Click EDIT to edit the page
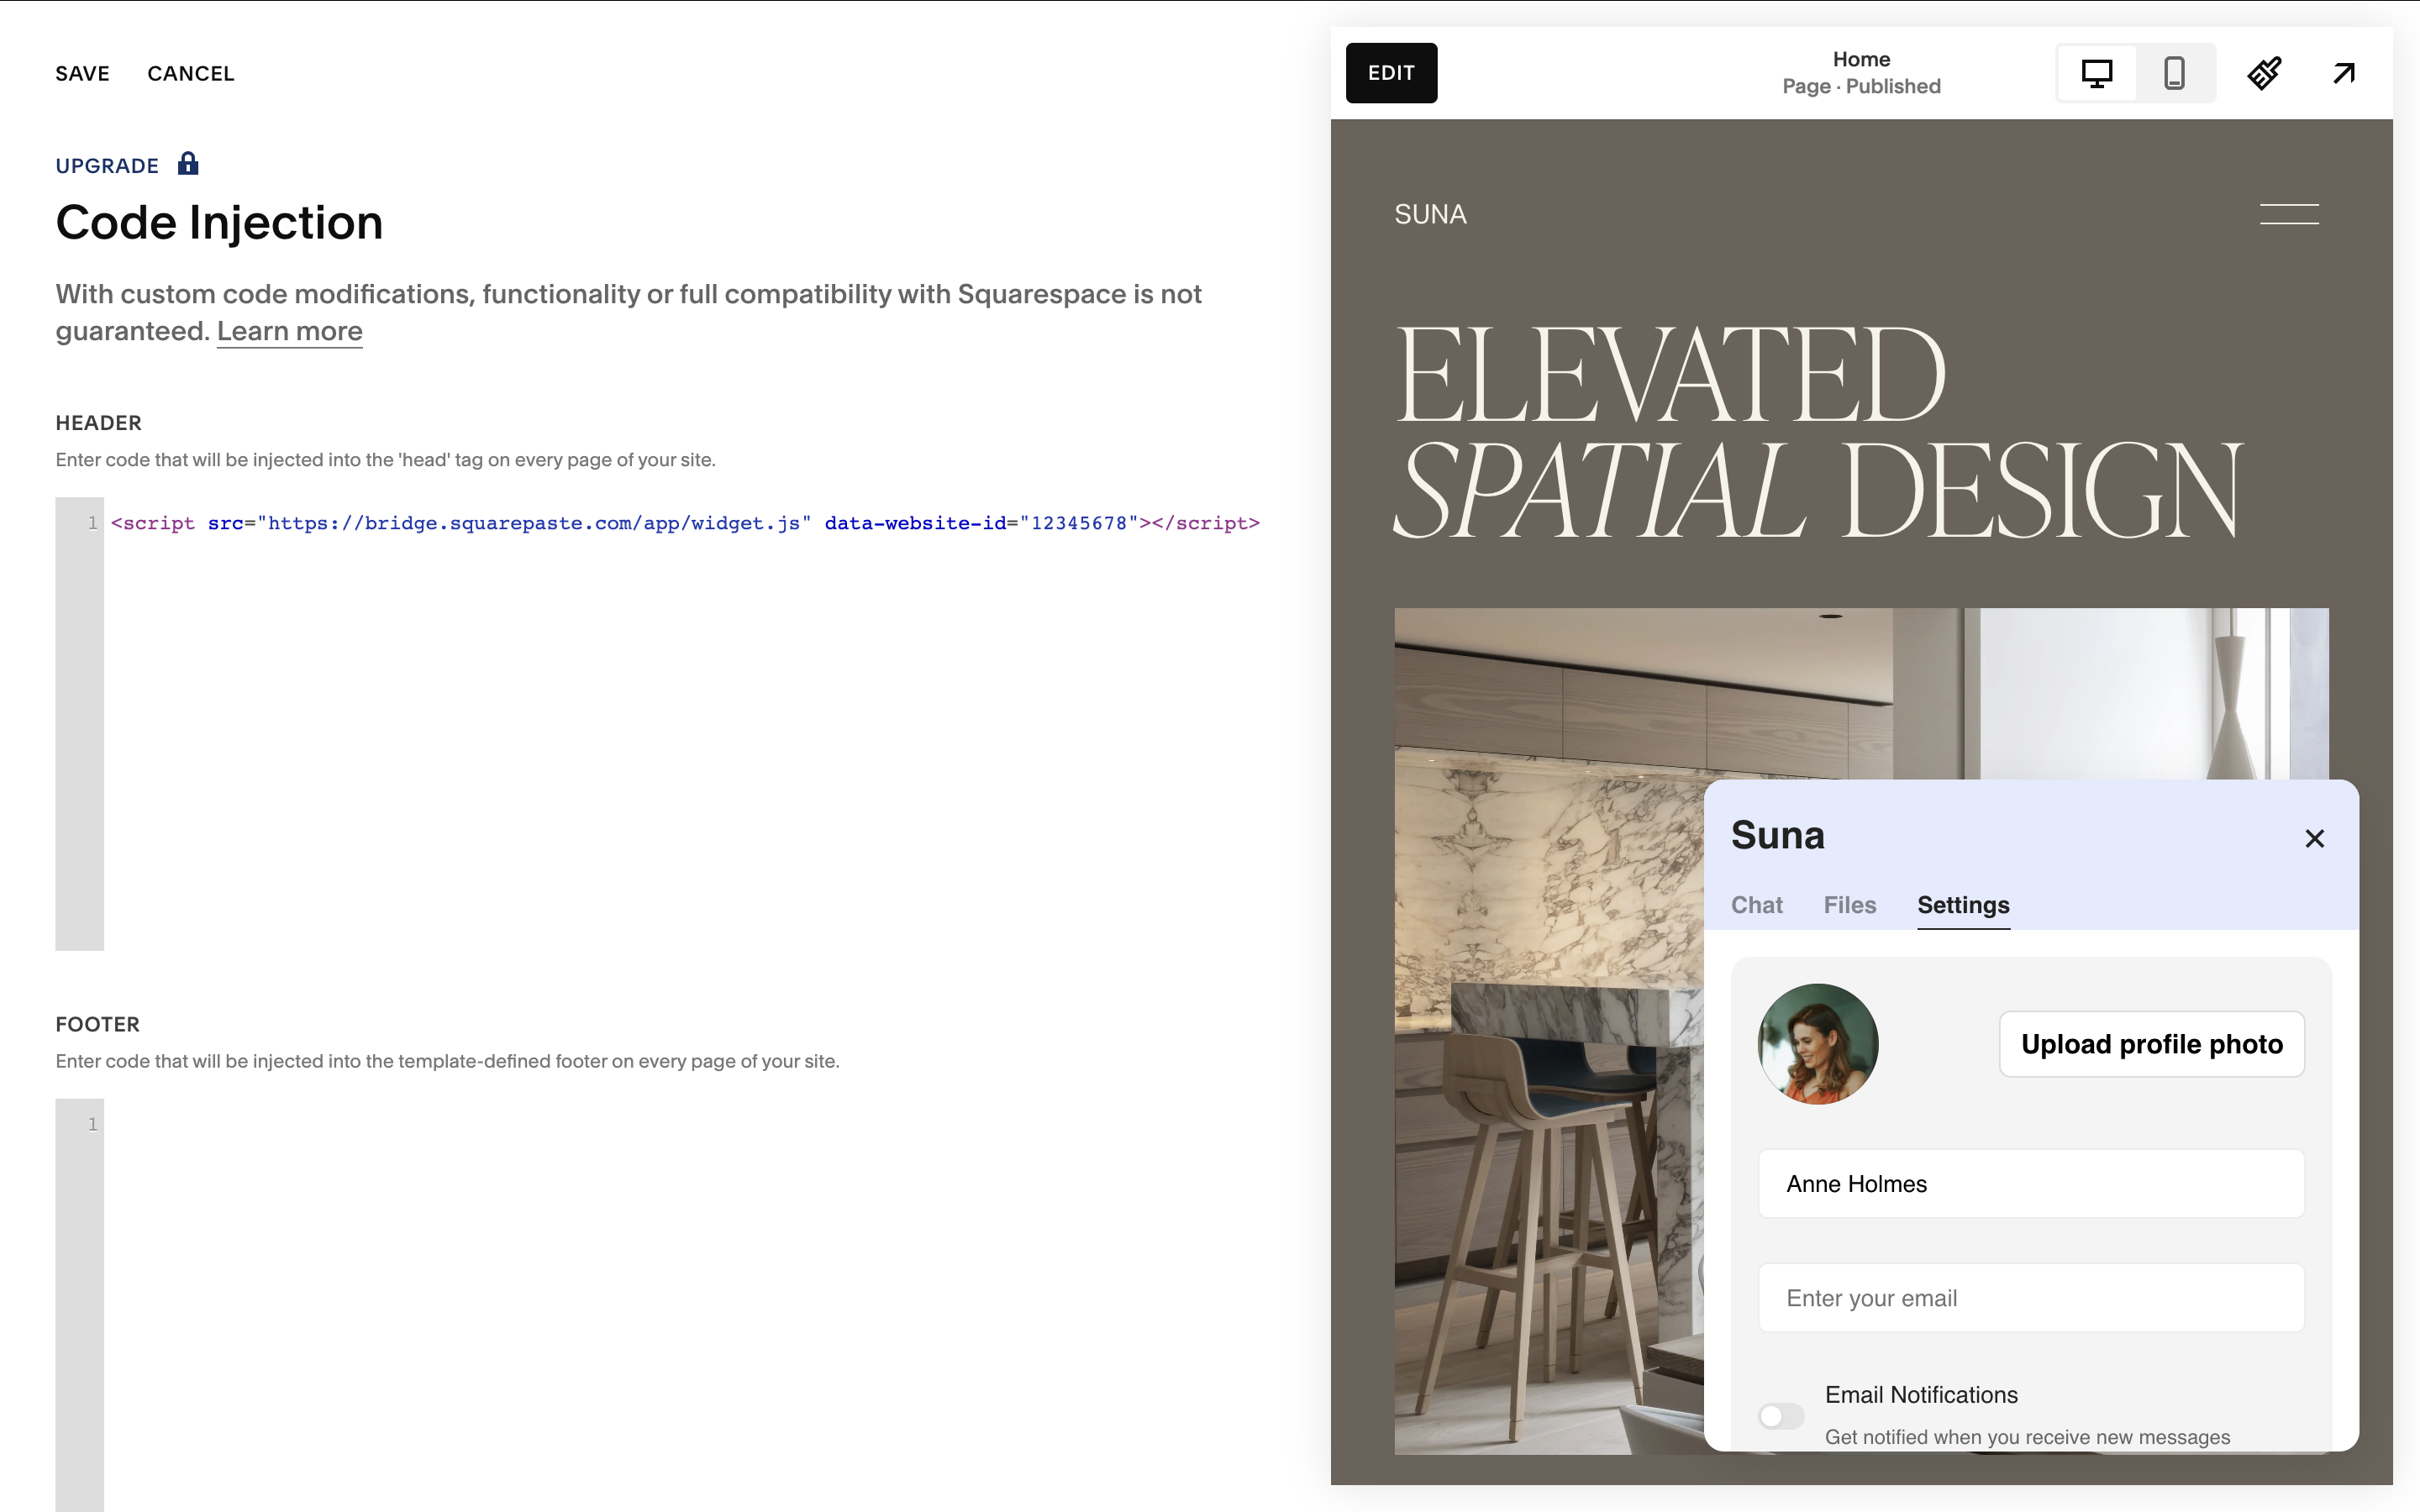 pos(1391,72)
